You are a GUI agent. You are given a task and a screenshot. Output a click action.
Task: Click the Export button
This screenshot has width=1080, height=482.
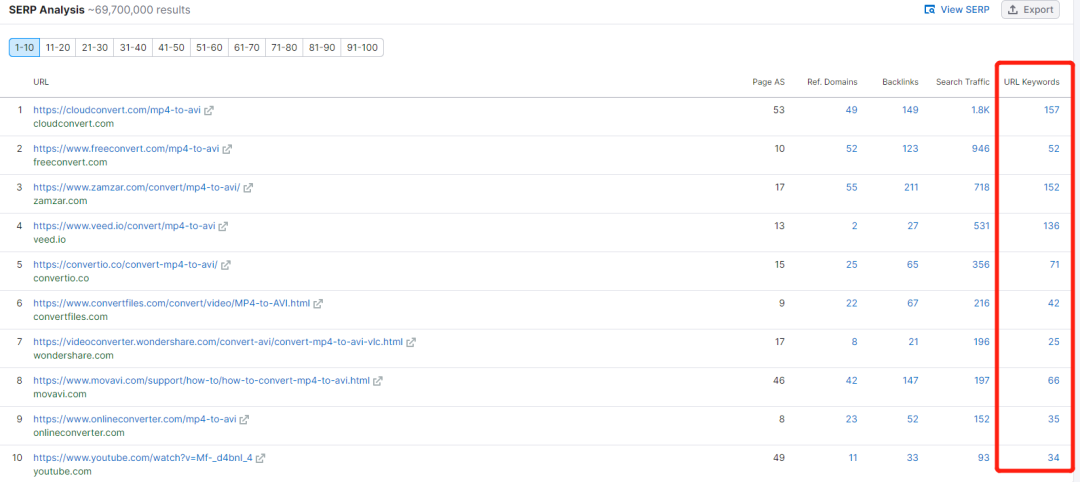tap(1029, 10)
